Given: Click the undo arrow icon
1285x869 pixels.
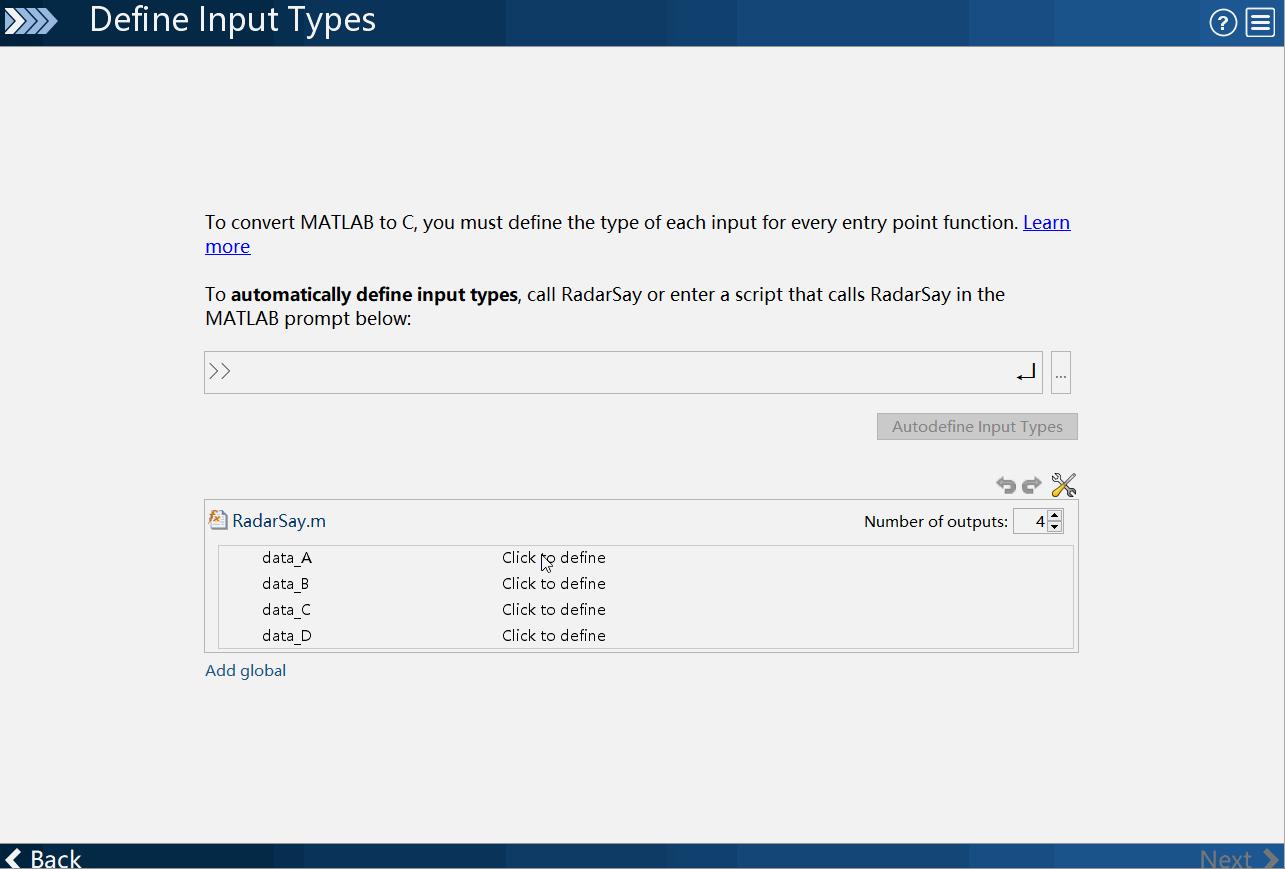Looking at the screenshot, I should click(x=1006, y=486).
